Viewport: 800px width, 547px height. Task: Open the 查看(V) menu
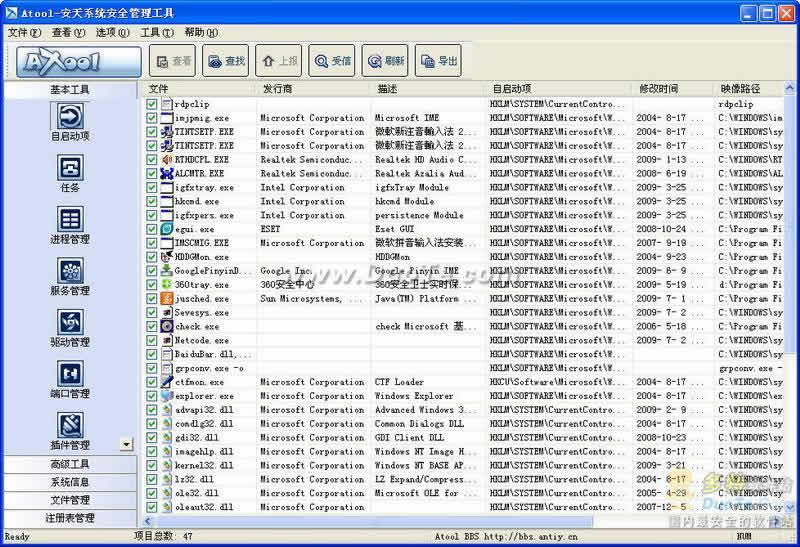coord(68,33)
